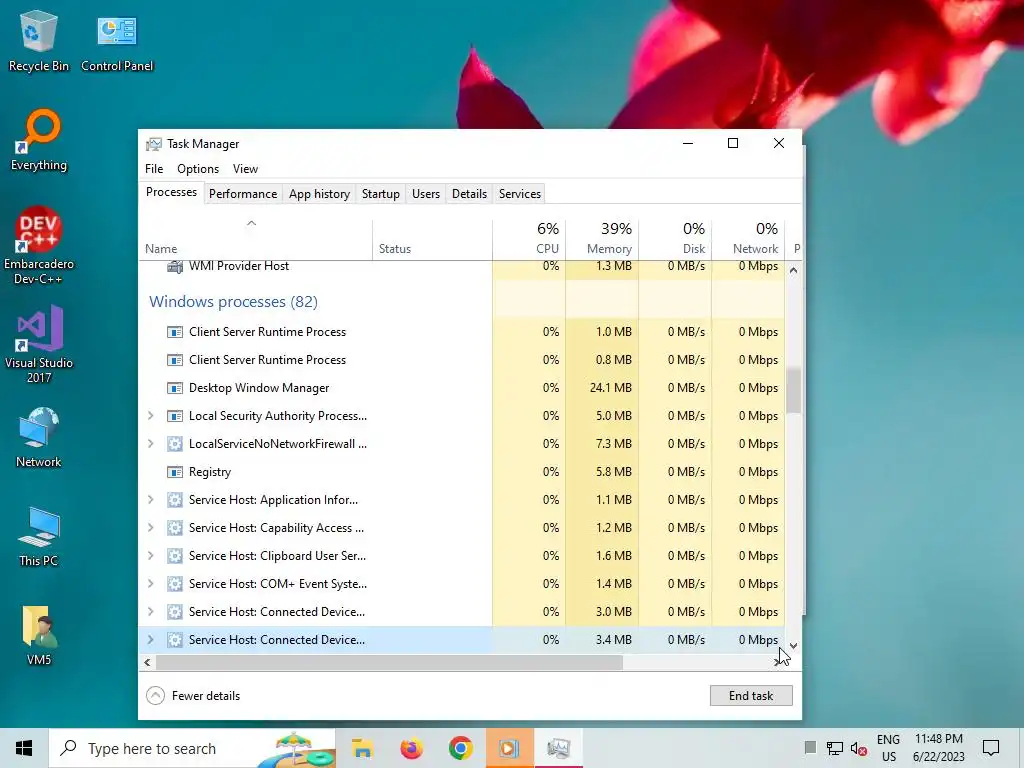Switch to the Performance tab
The width and height of the screenshot is (1024, 768).
click(x=243, y=194)
